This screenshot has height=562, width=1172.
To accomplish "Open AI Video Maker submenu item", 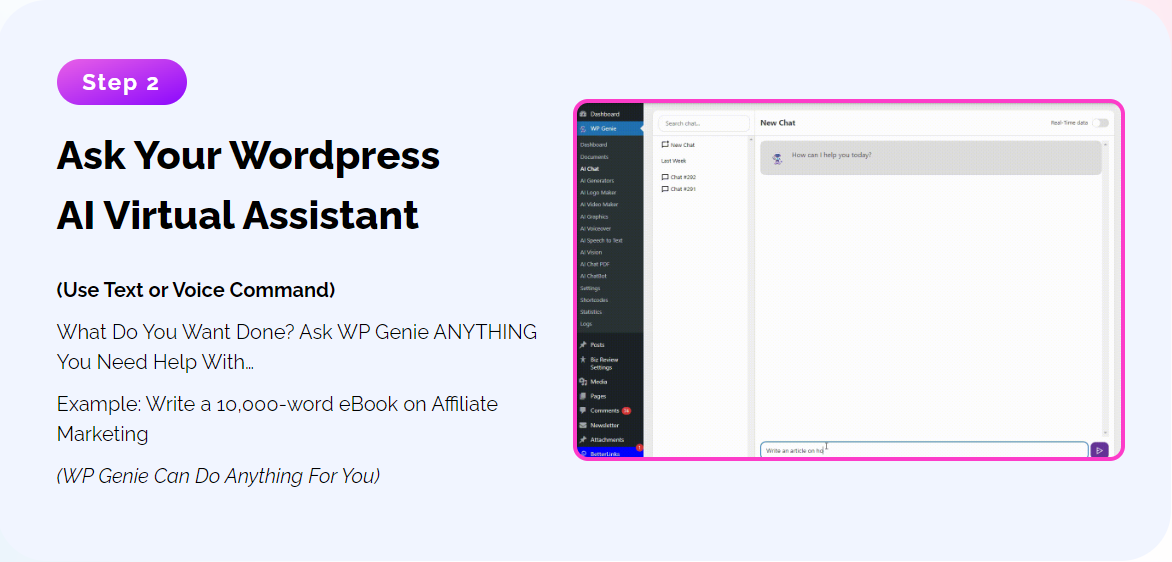I will point(599,204).
